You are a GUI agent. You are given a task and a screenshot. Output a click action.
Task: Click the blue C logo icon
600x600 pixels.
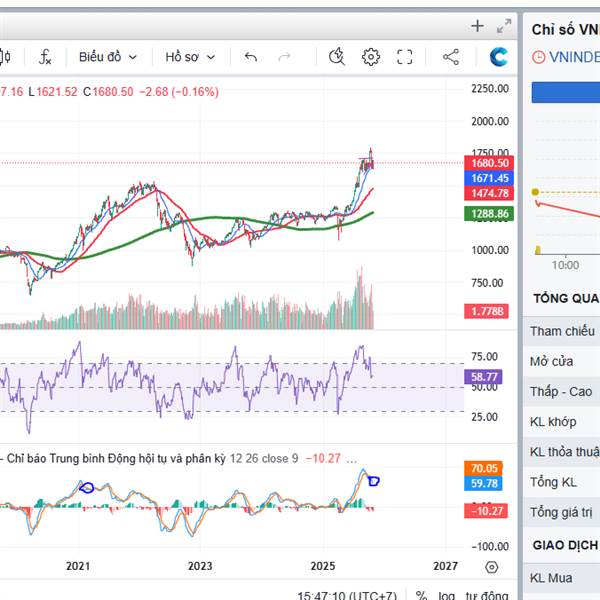pyautogui.click(x=498, y=57)
